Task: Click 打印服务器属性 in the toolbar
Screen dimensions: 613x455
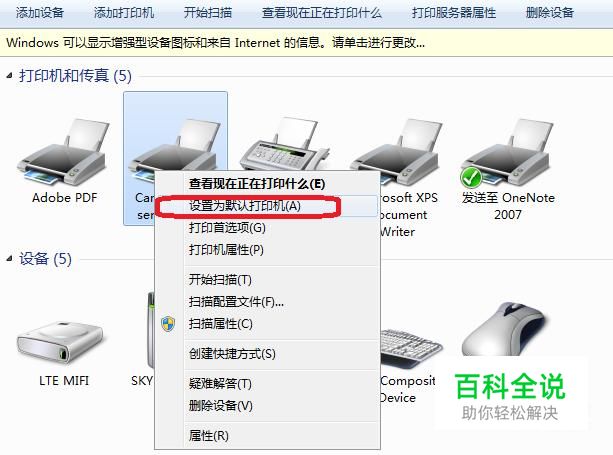Action: point(454,13)
